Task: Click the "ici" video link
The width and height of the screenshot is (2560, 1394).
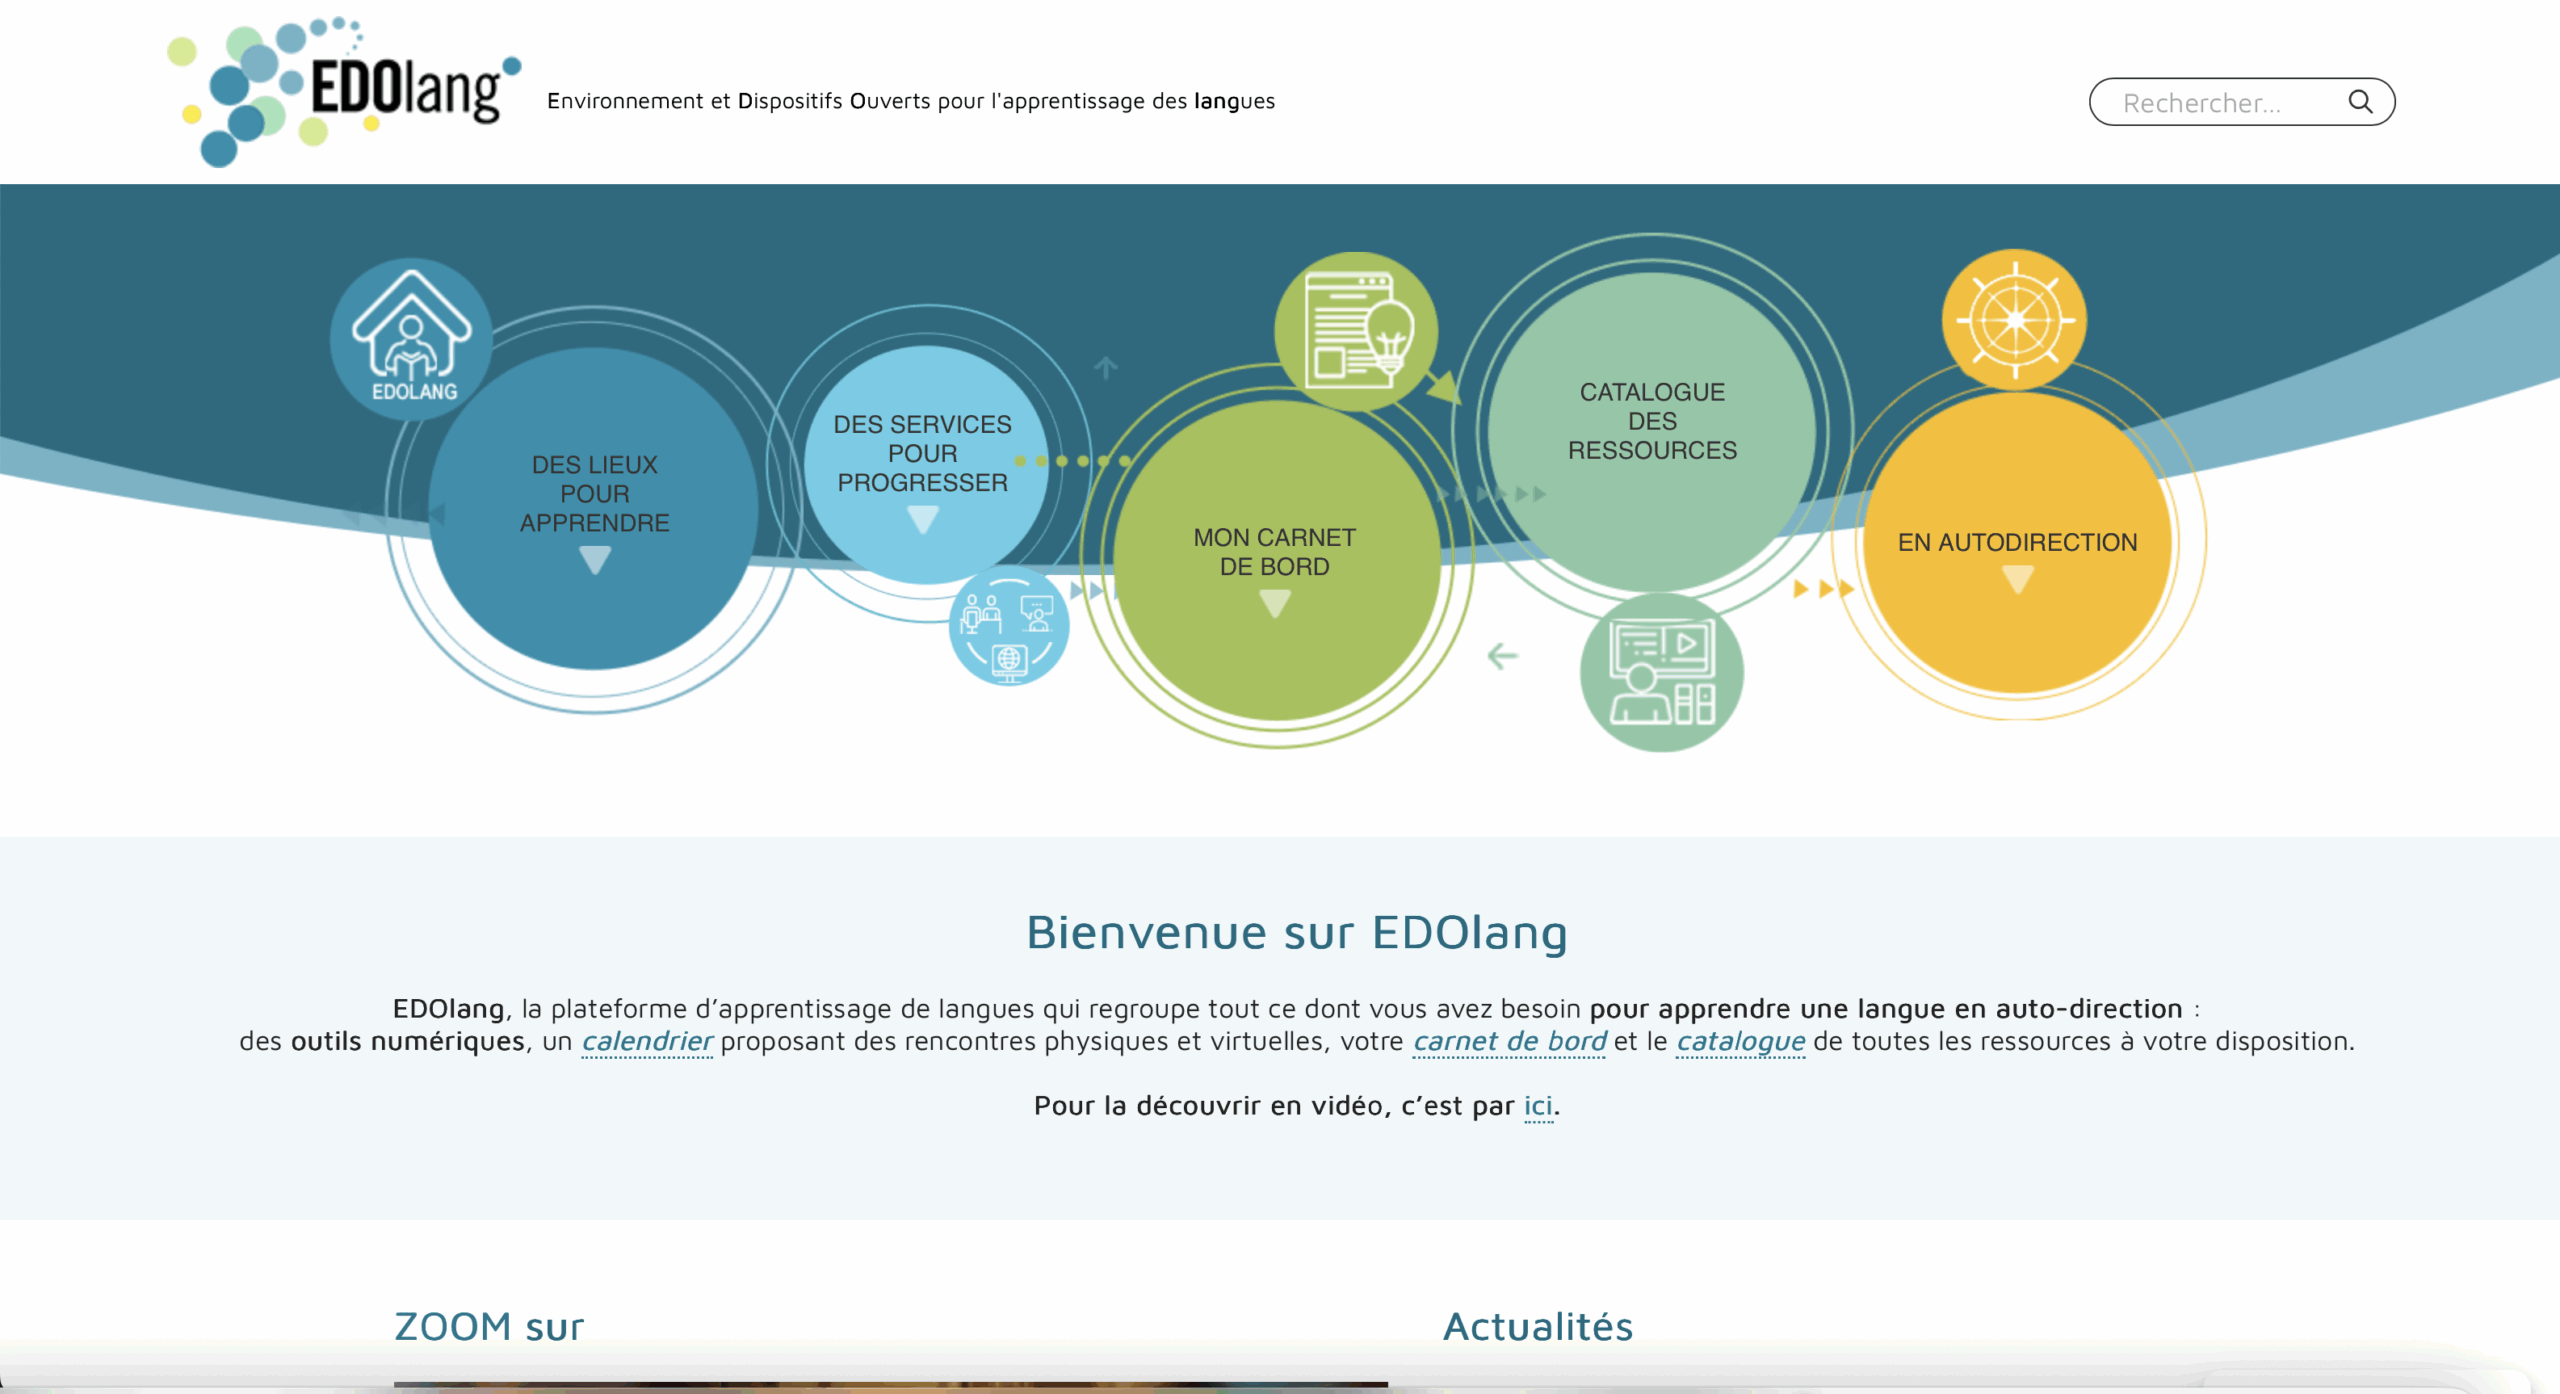Action: 1538,1106
